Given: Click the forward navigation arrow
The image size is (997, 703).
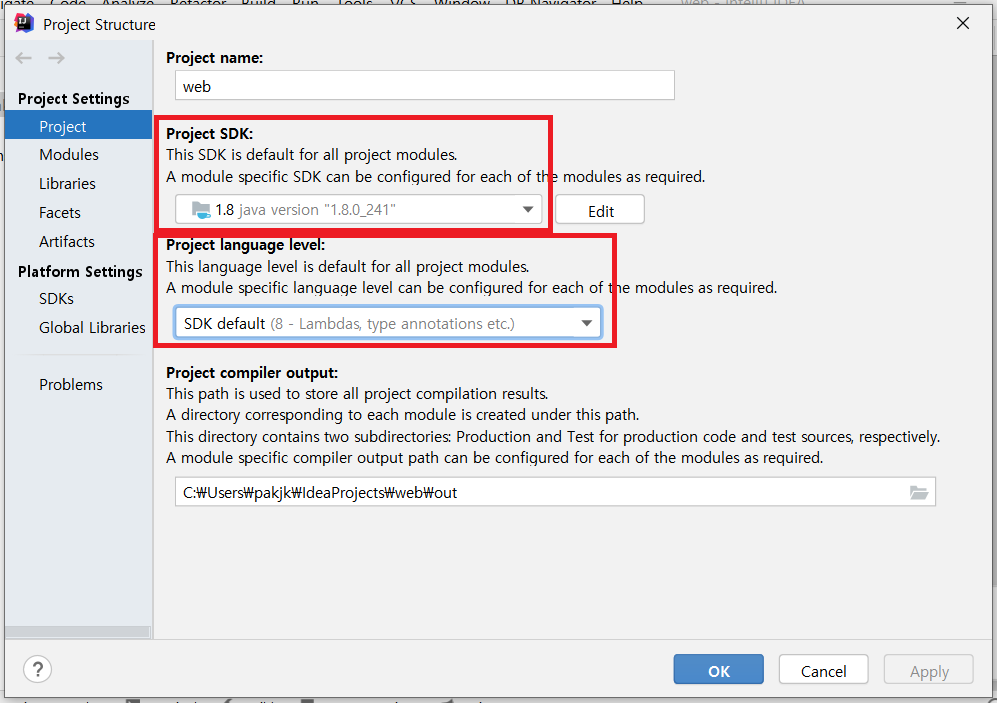Looking at the screenshot, I should click(57, 58).
